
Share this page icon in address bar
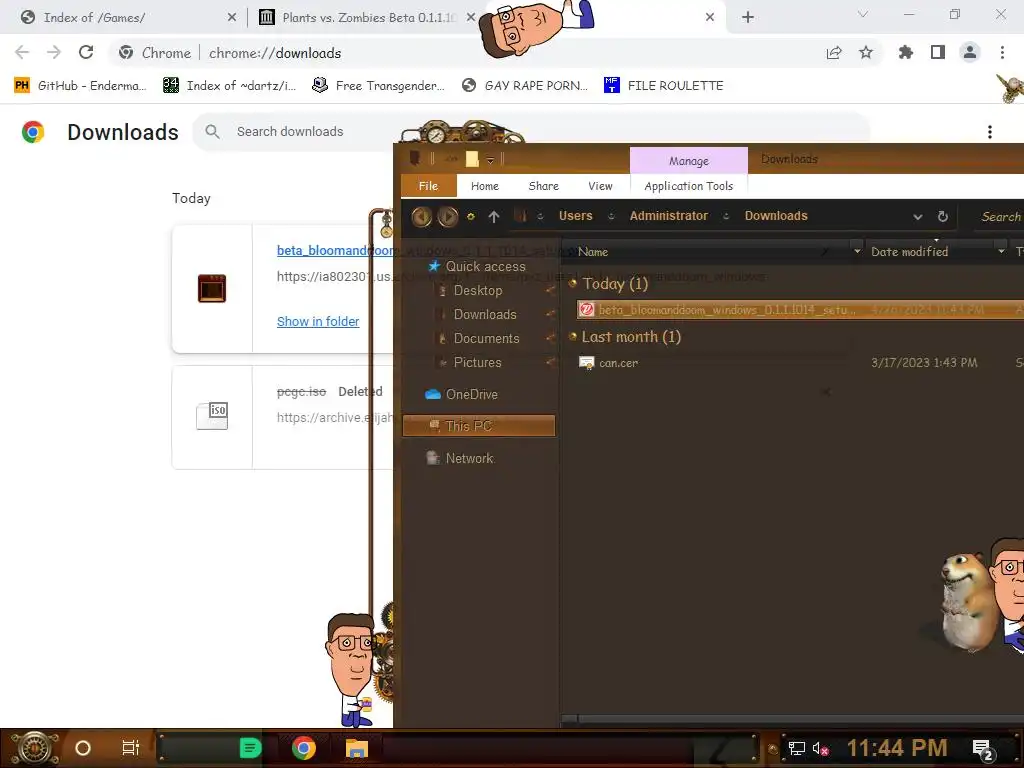pyautogui.click(x=834, y=52)
